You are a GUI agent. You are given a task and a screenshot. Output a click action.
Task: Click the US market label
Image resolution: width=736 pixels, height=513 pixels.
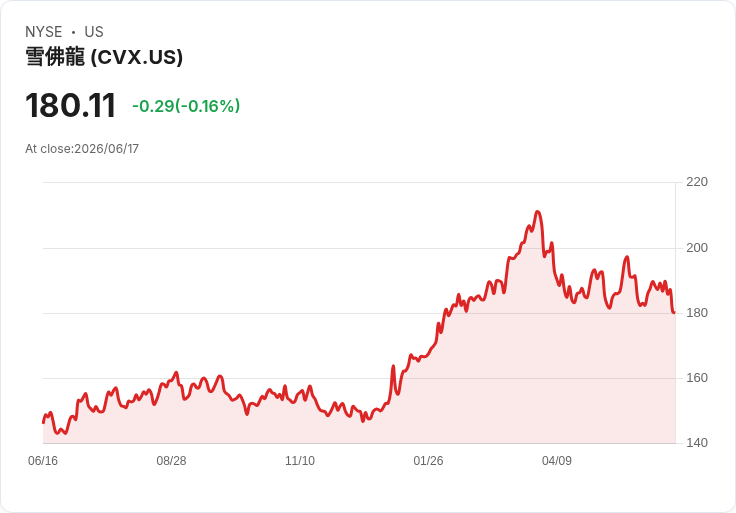[94, 32]
